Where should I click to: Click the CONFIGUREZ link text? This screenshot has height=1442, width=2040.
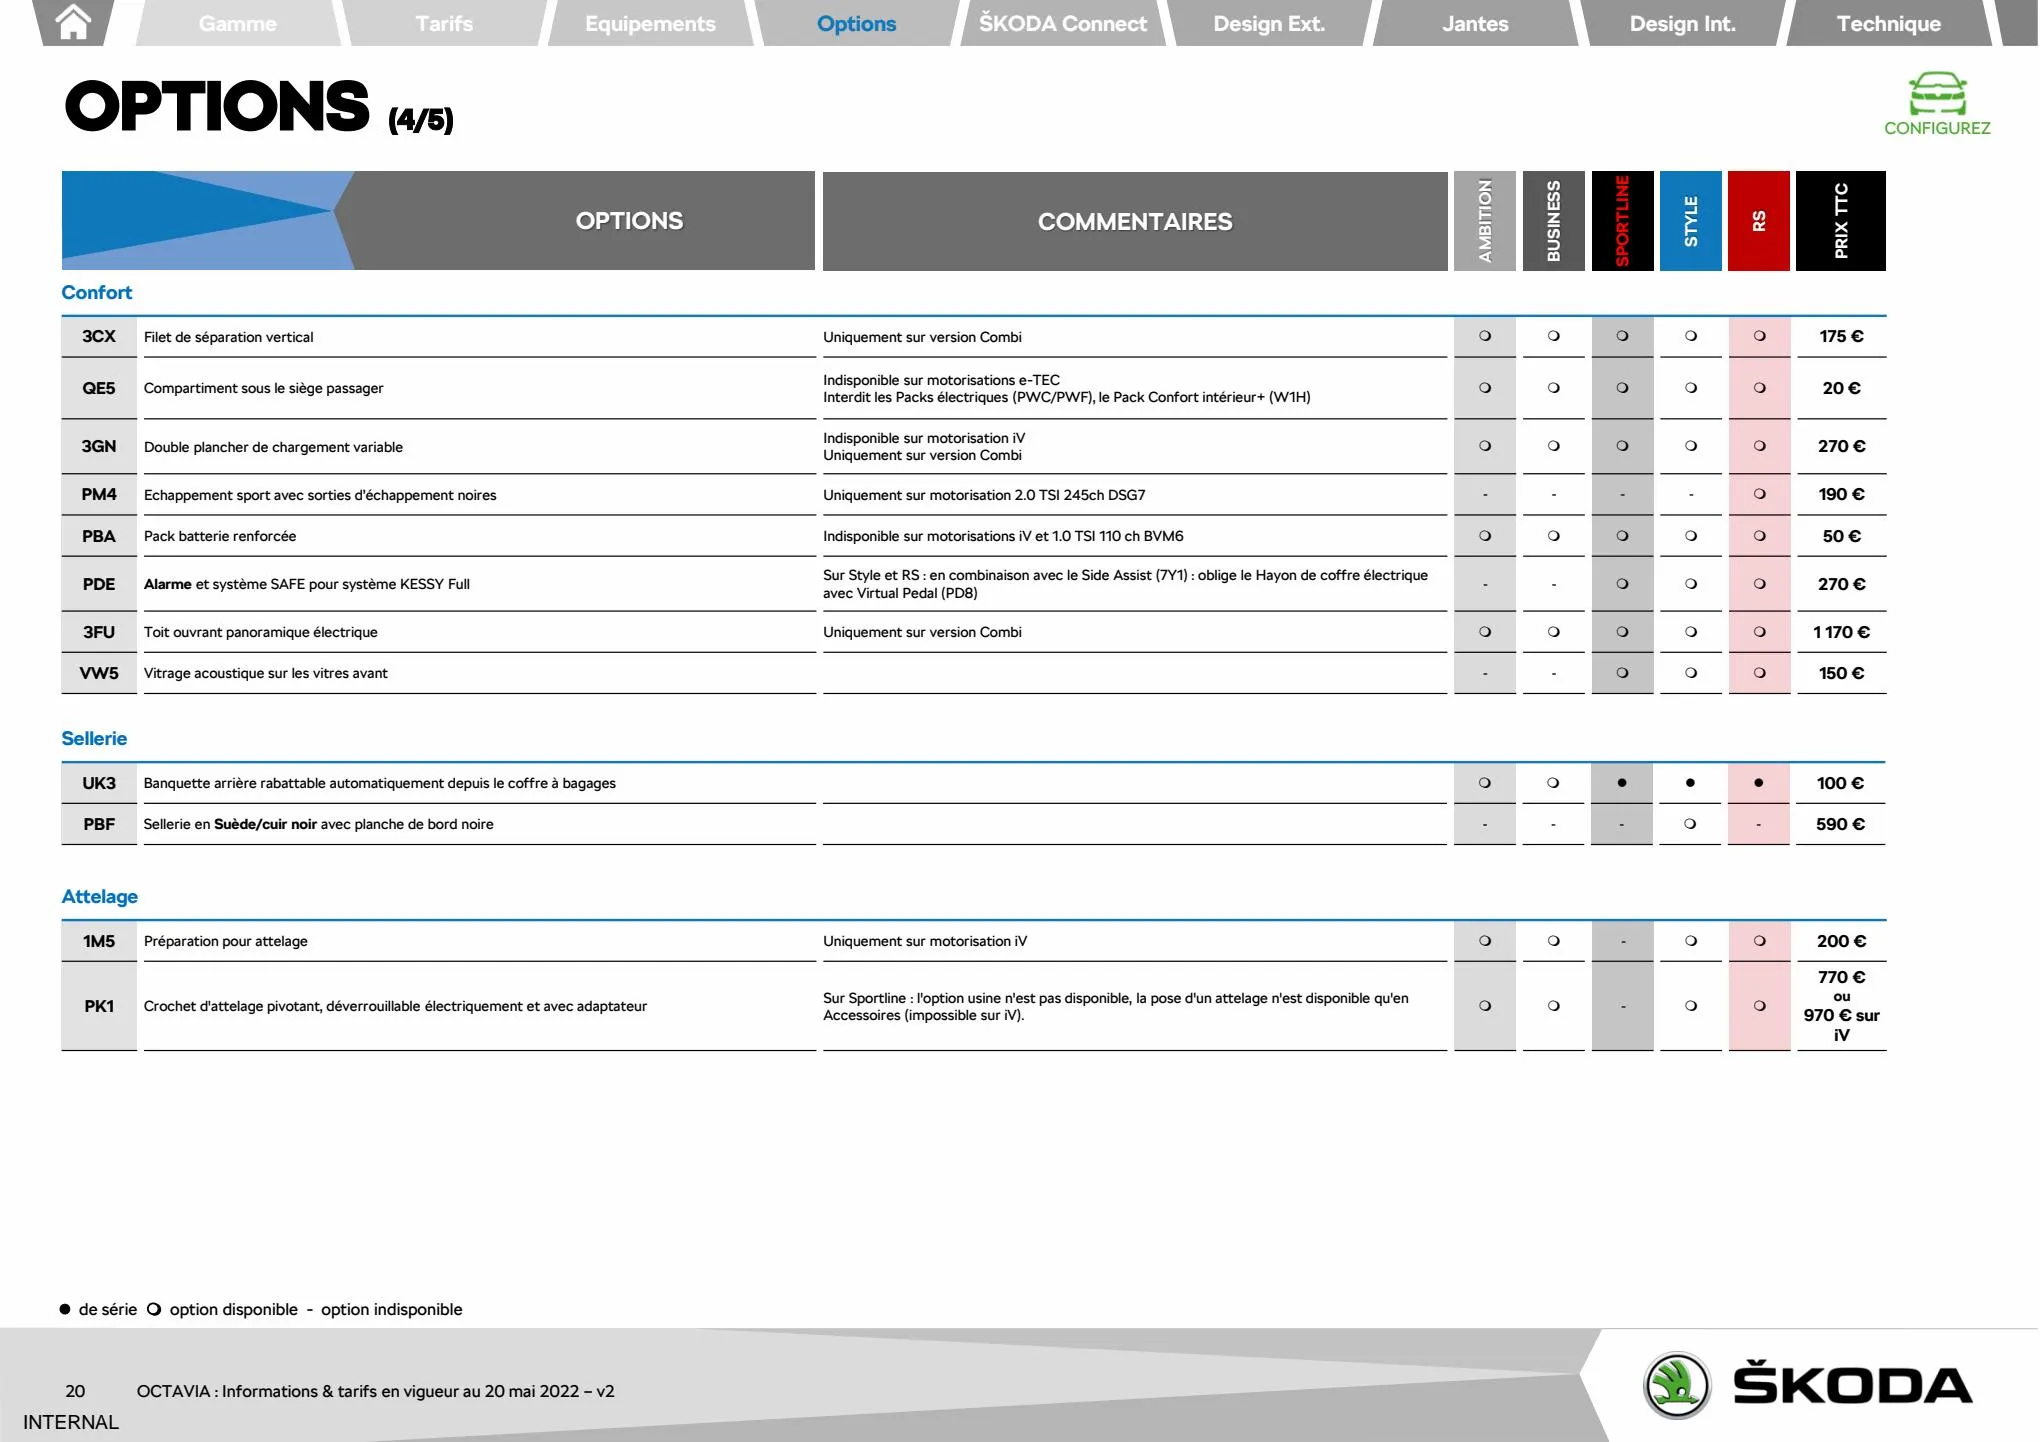click(1937, 128)
